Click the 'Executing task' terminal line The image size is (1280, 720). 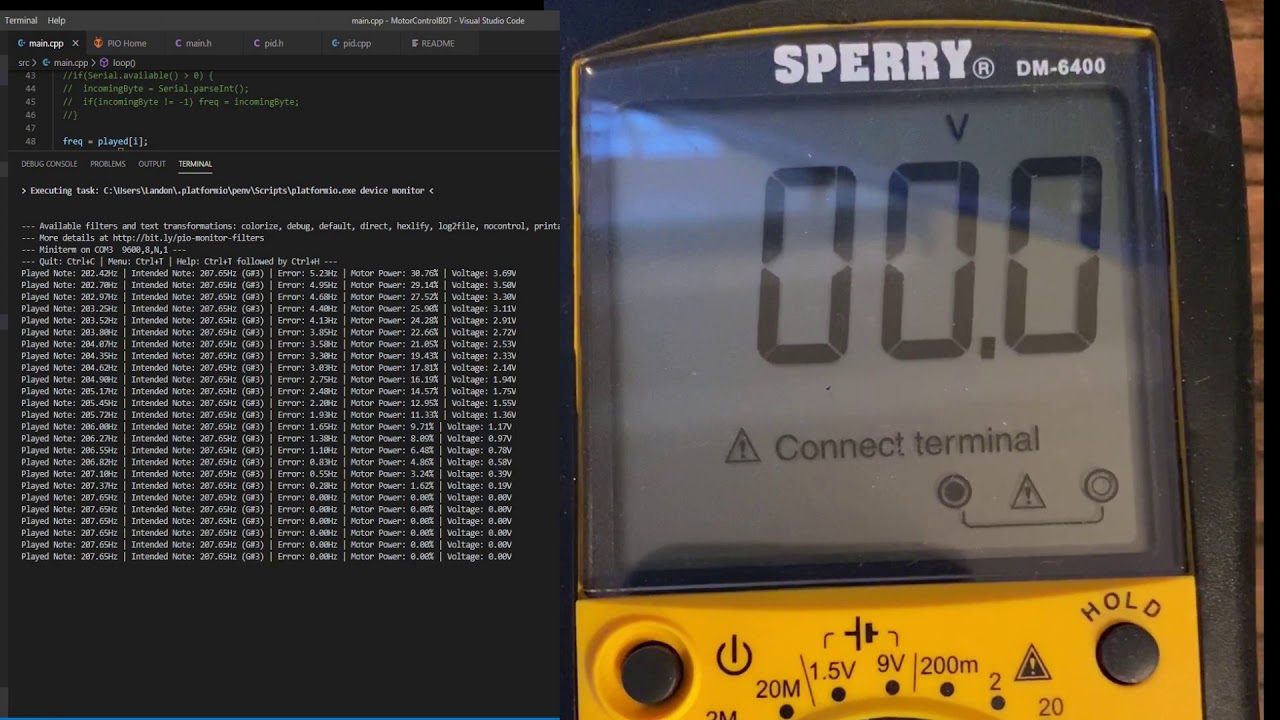tap(228, 190)
